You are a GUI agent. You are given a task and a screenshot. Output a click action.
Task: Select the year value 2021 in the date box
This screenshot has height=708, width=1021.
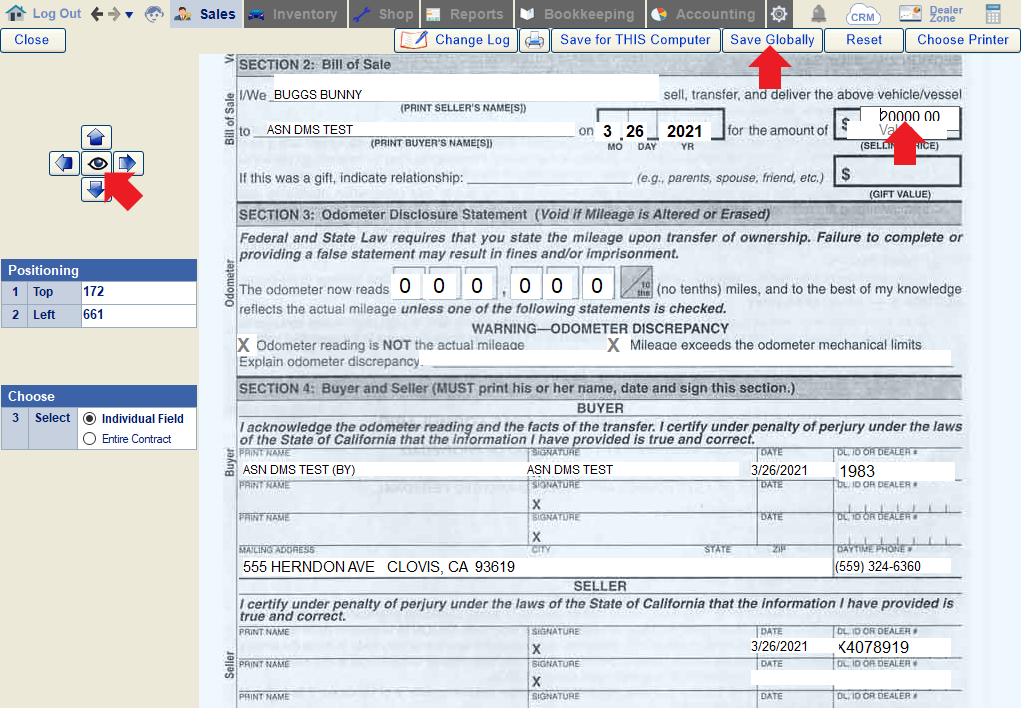[684, 132]
